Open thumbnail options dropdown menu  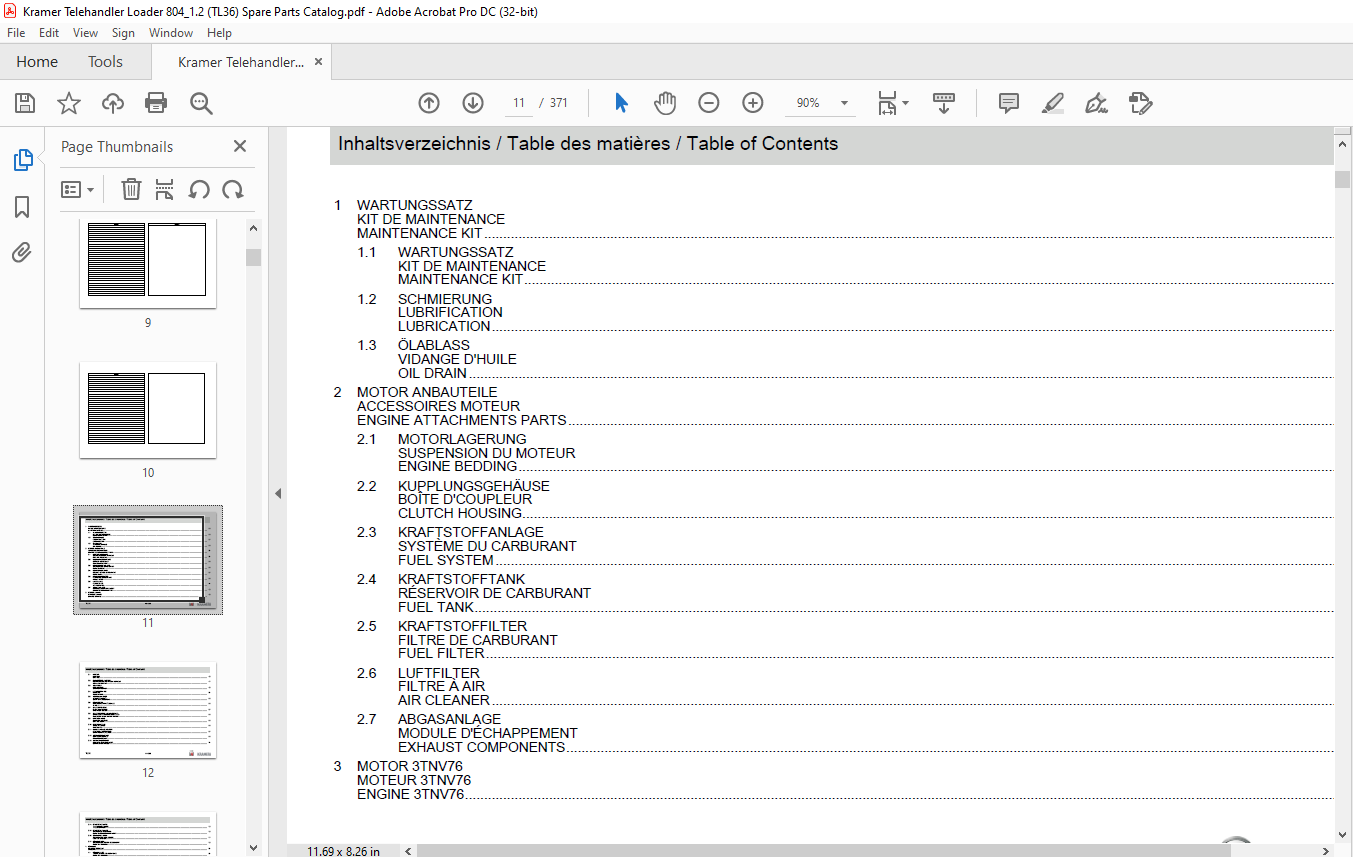[x=78, y=189]
